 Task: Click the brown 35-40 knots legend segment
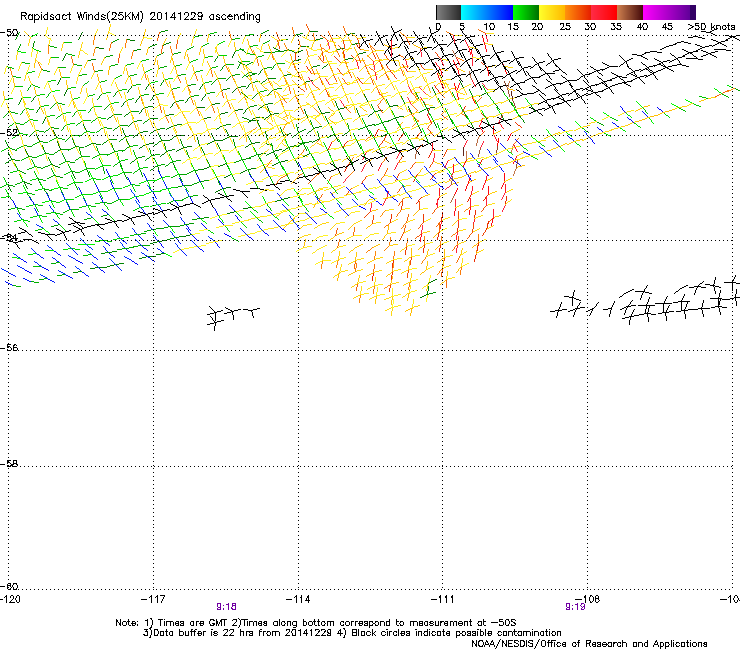coord(630,12)
